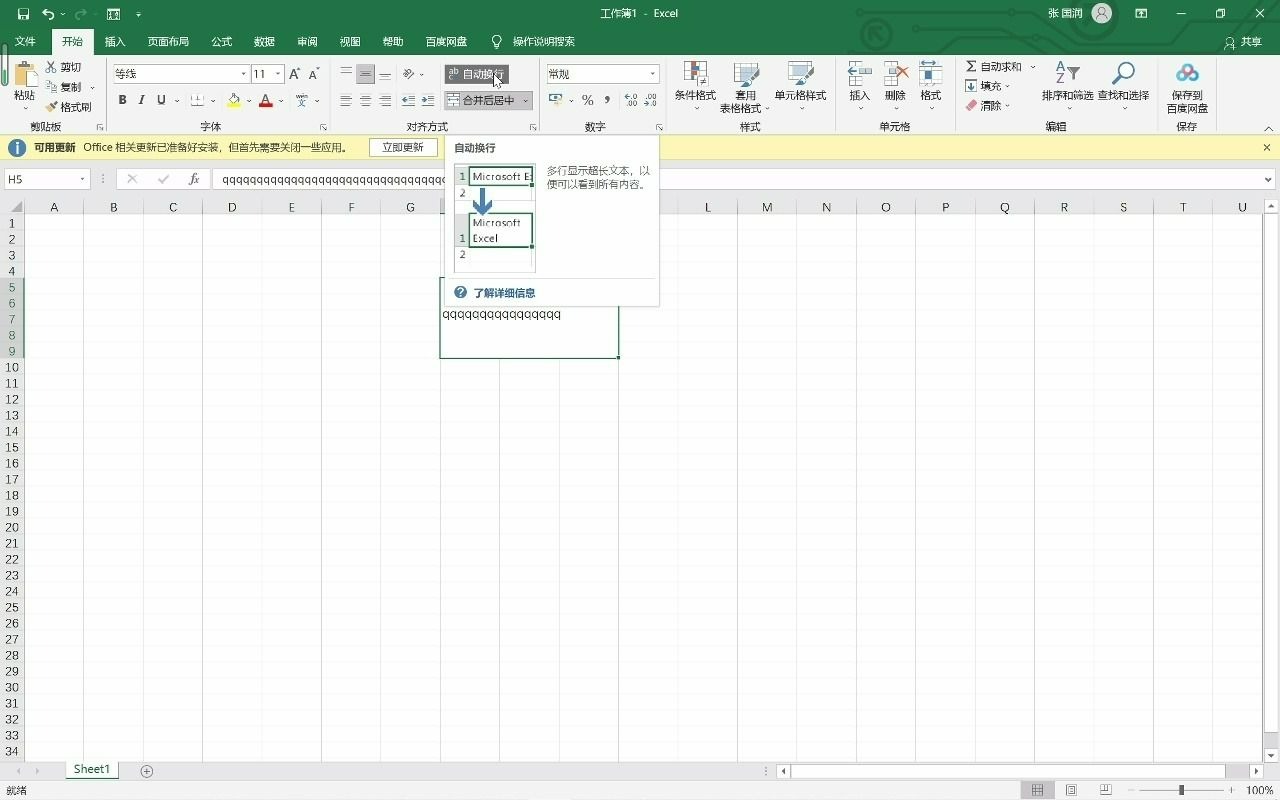Click the Clear (清除) eraser icon
The height and width of the screenshot is (800, 1280).
tap(971, 105)
